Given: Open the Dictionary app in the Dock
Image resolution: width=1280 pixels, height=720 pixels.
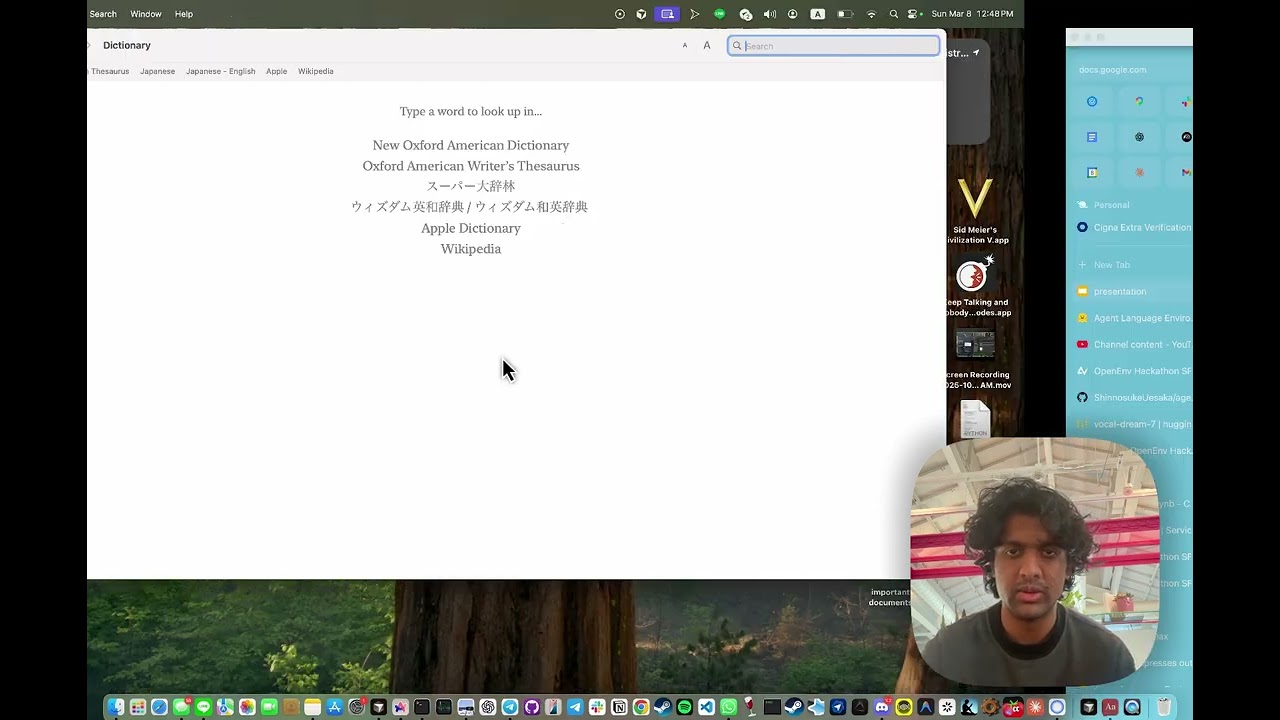Looking at the screenshot, I should (x=1110, y=707).
